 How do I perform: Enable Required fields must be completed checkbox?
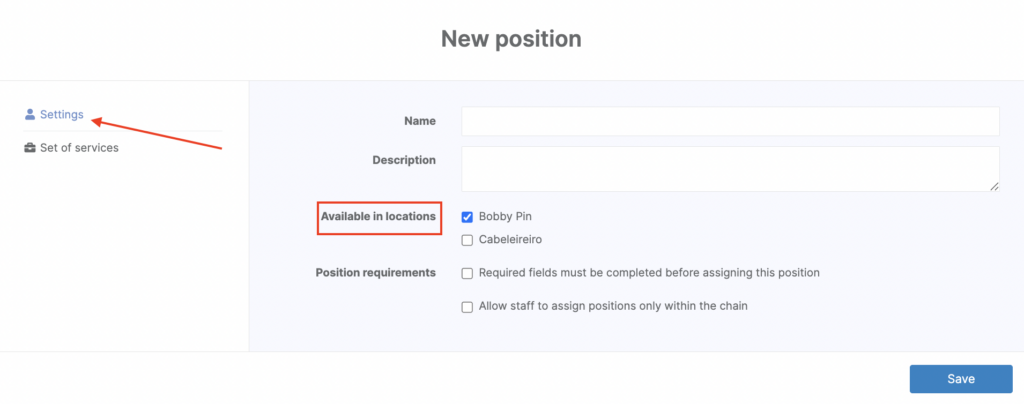tap(467, 273)
